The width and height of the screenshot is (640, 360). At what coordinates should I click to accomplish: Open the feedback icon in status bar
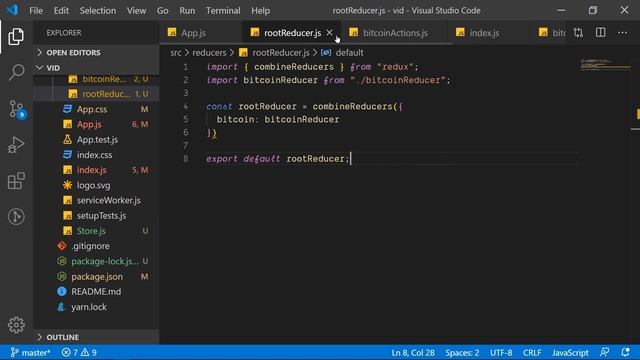pyautogui.click(x=604, y=352)
